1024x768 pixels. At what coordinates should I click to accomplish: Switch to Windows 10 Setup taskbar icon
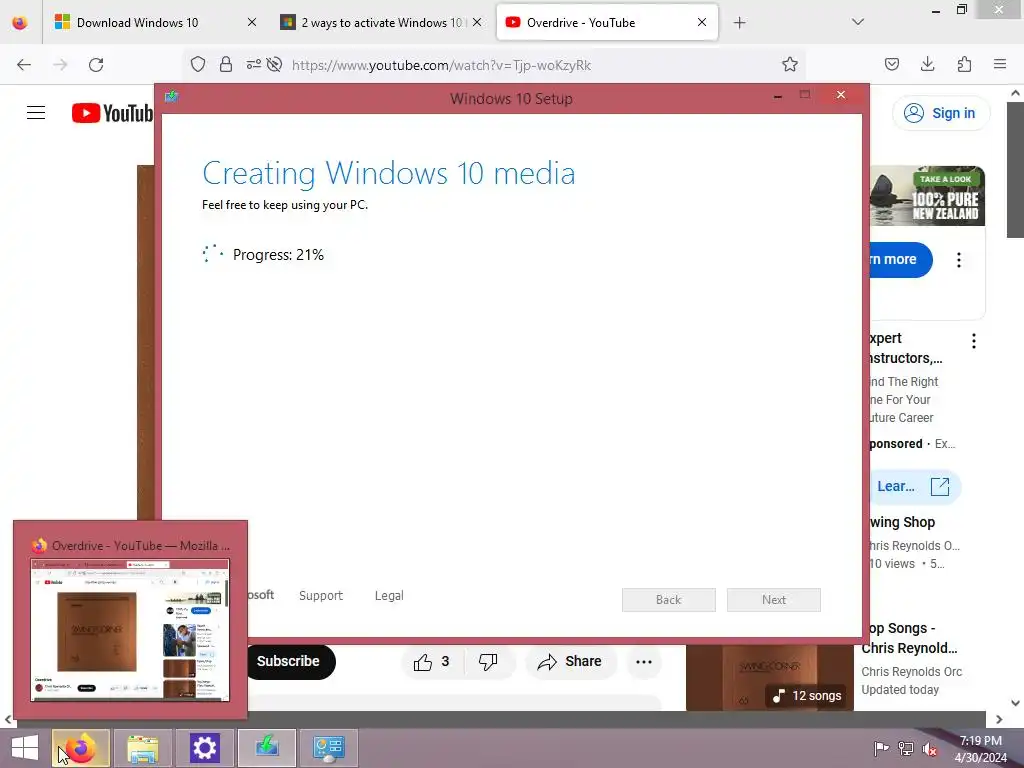[x=266, y=748]
